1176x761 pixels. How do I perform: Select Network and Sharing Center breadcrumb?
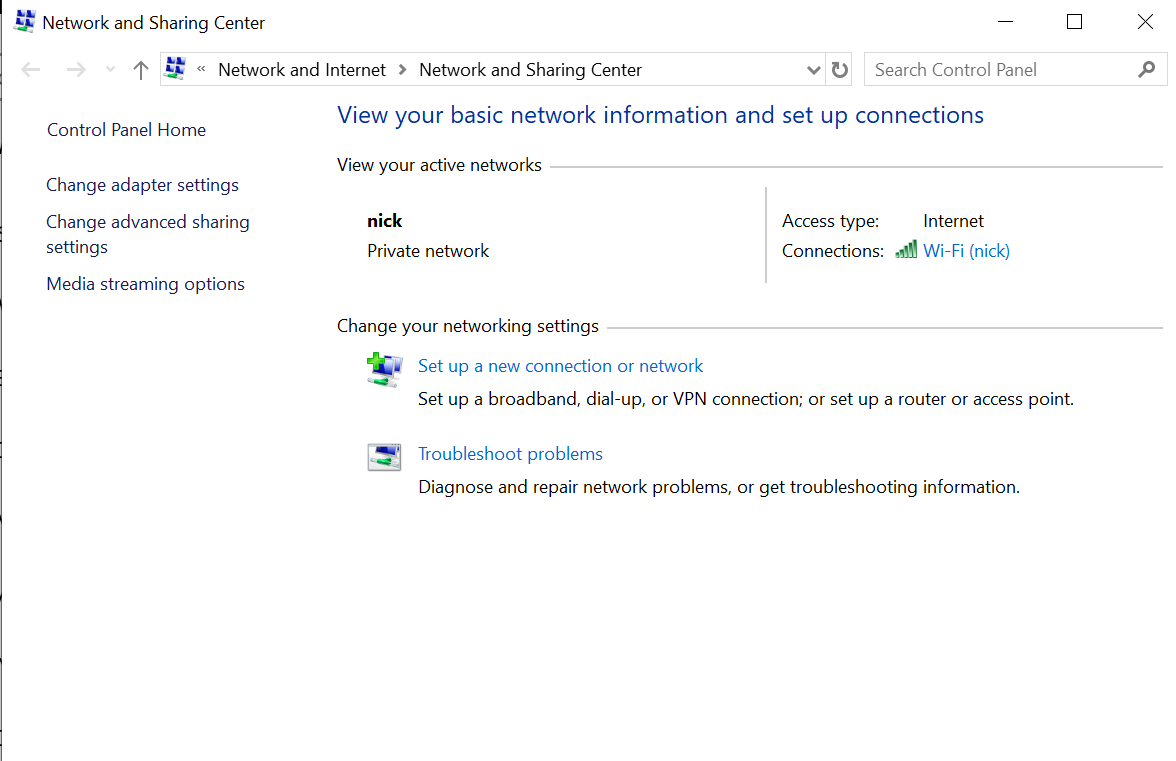pyautogui.click(x=530, y=70)
